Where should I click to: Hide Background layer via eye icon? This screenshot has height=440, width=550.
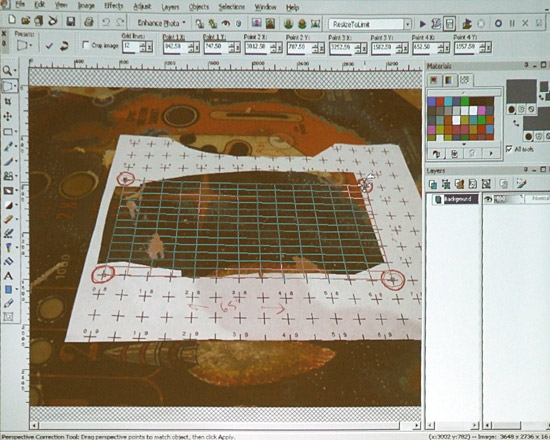click(x=488, y=199)
